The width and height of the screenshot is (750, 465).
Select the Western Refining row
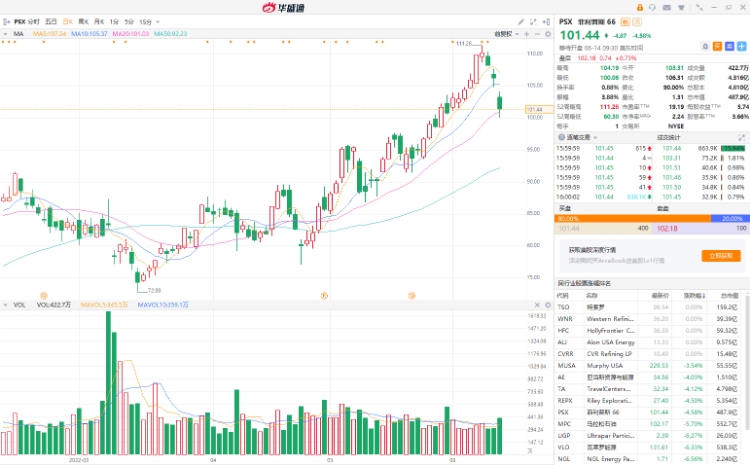click(x=650, y=319)
